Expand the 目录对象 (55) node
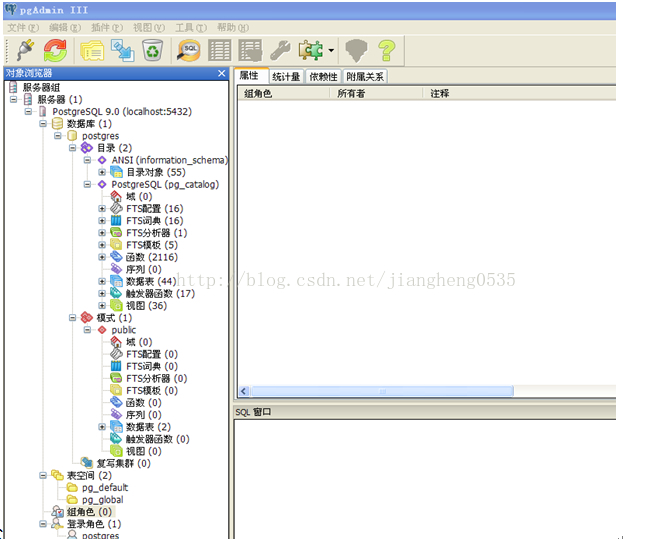672x539 pixels. tap(102, 172)
